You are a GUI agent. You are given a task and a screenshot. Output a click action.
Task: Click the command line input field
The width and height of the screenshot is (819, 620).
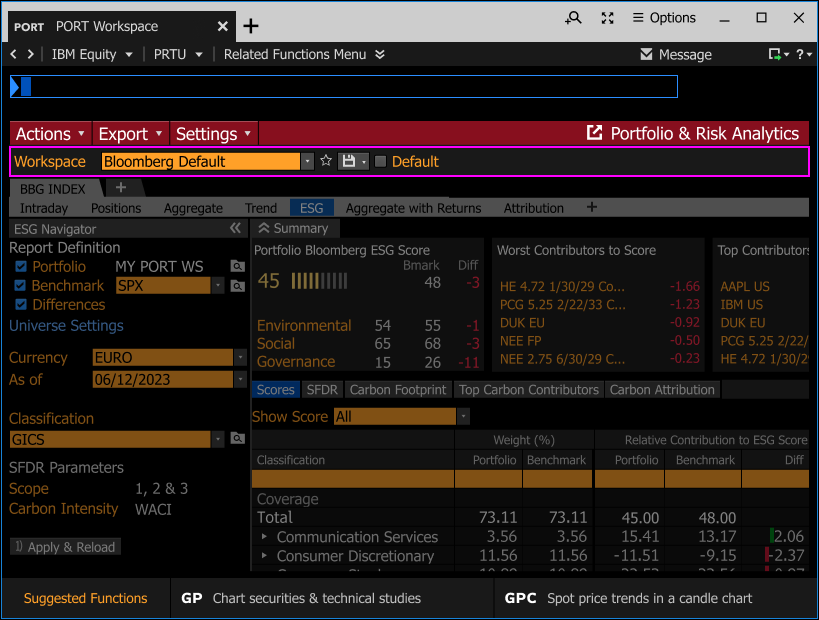coord(344,86)
